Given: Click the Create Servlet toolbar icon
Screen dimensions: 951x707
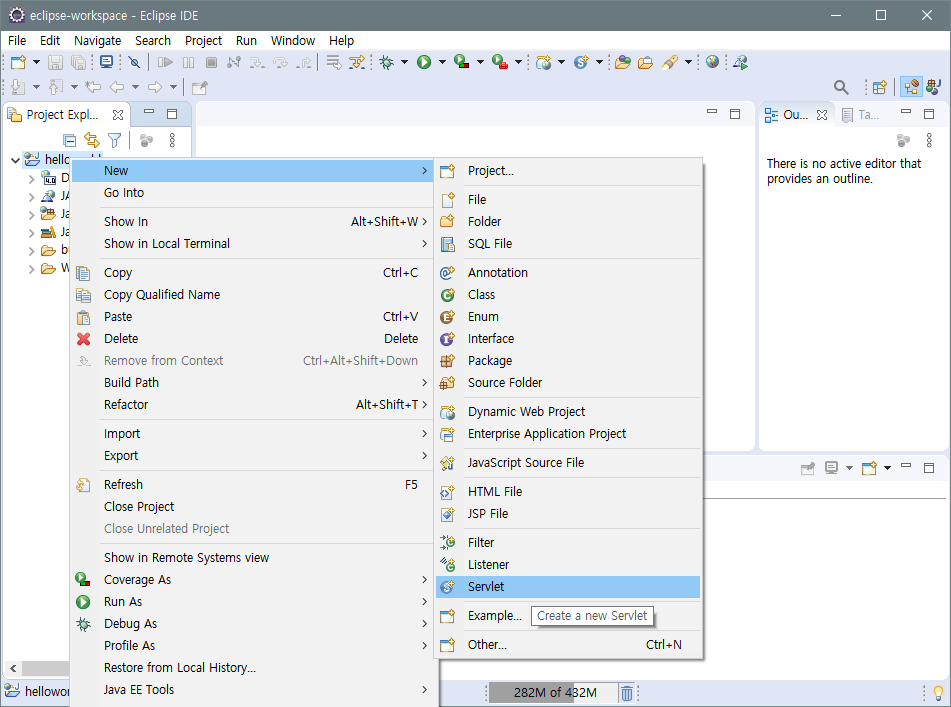Looking at the screenshot, I should (581, 62).
